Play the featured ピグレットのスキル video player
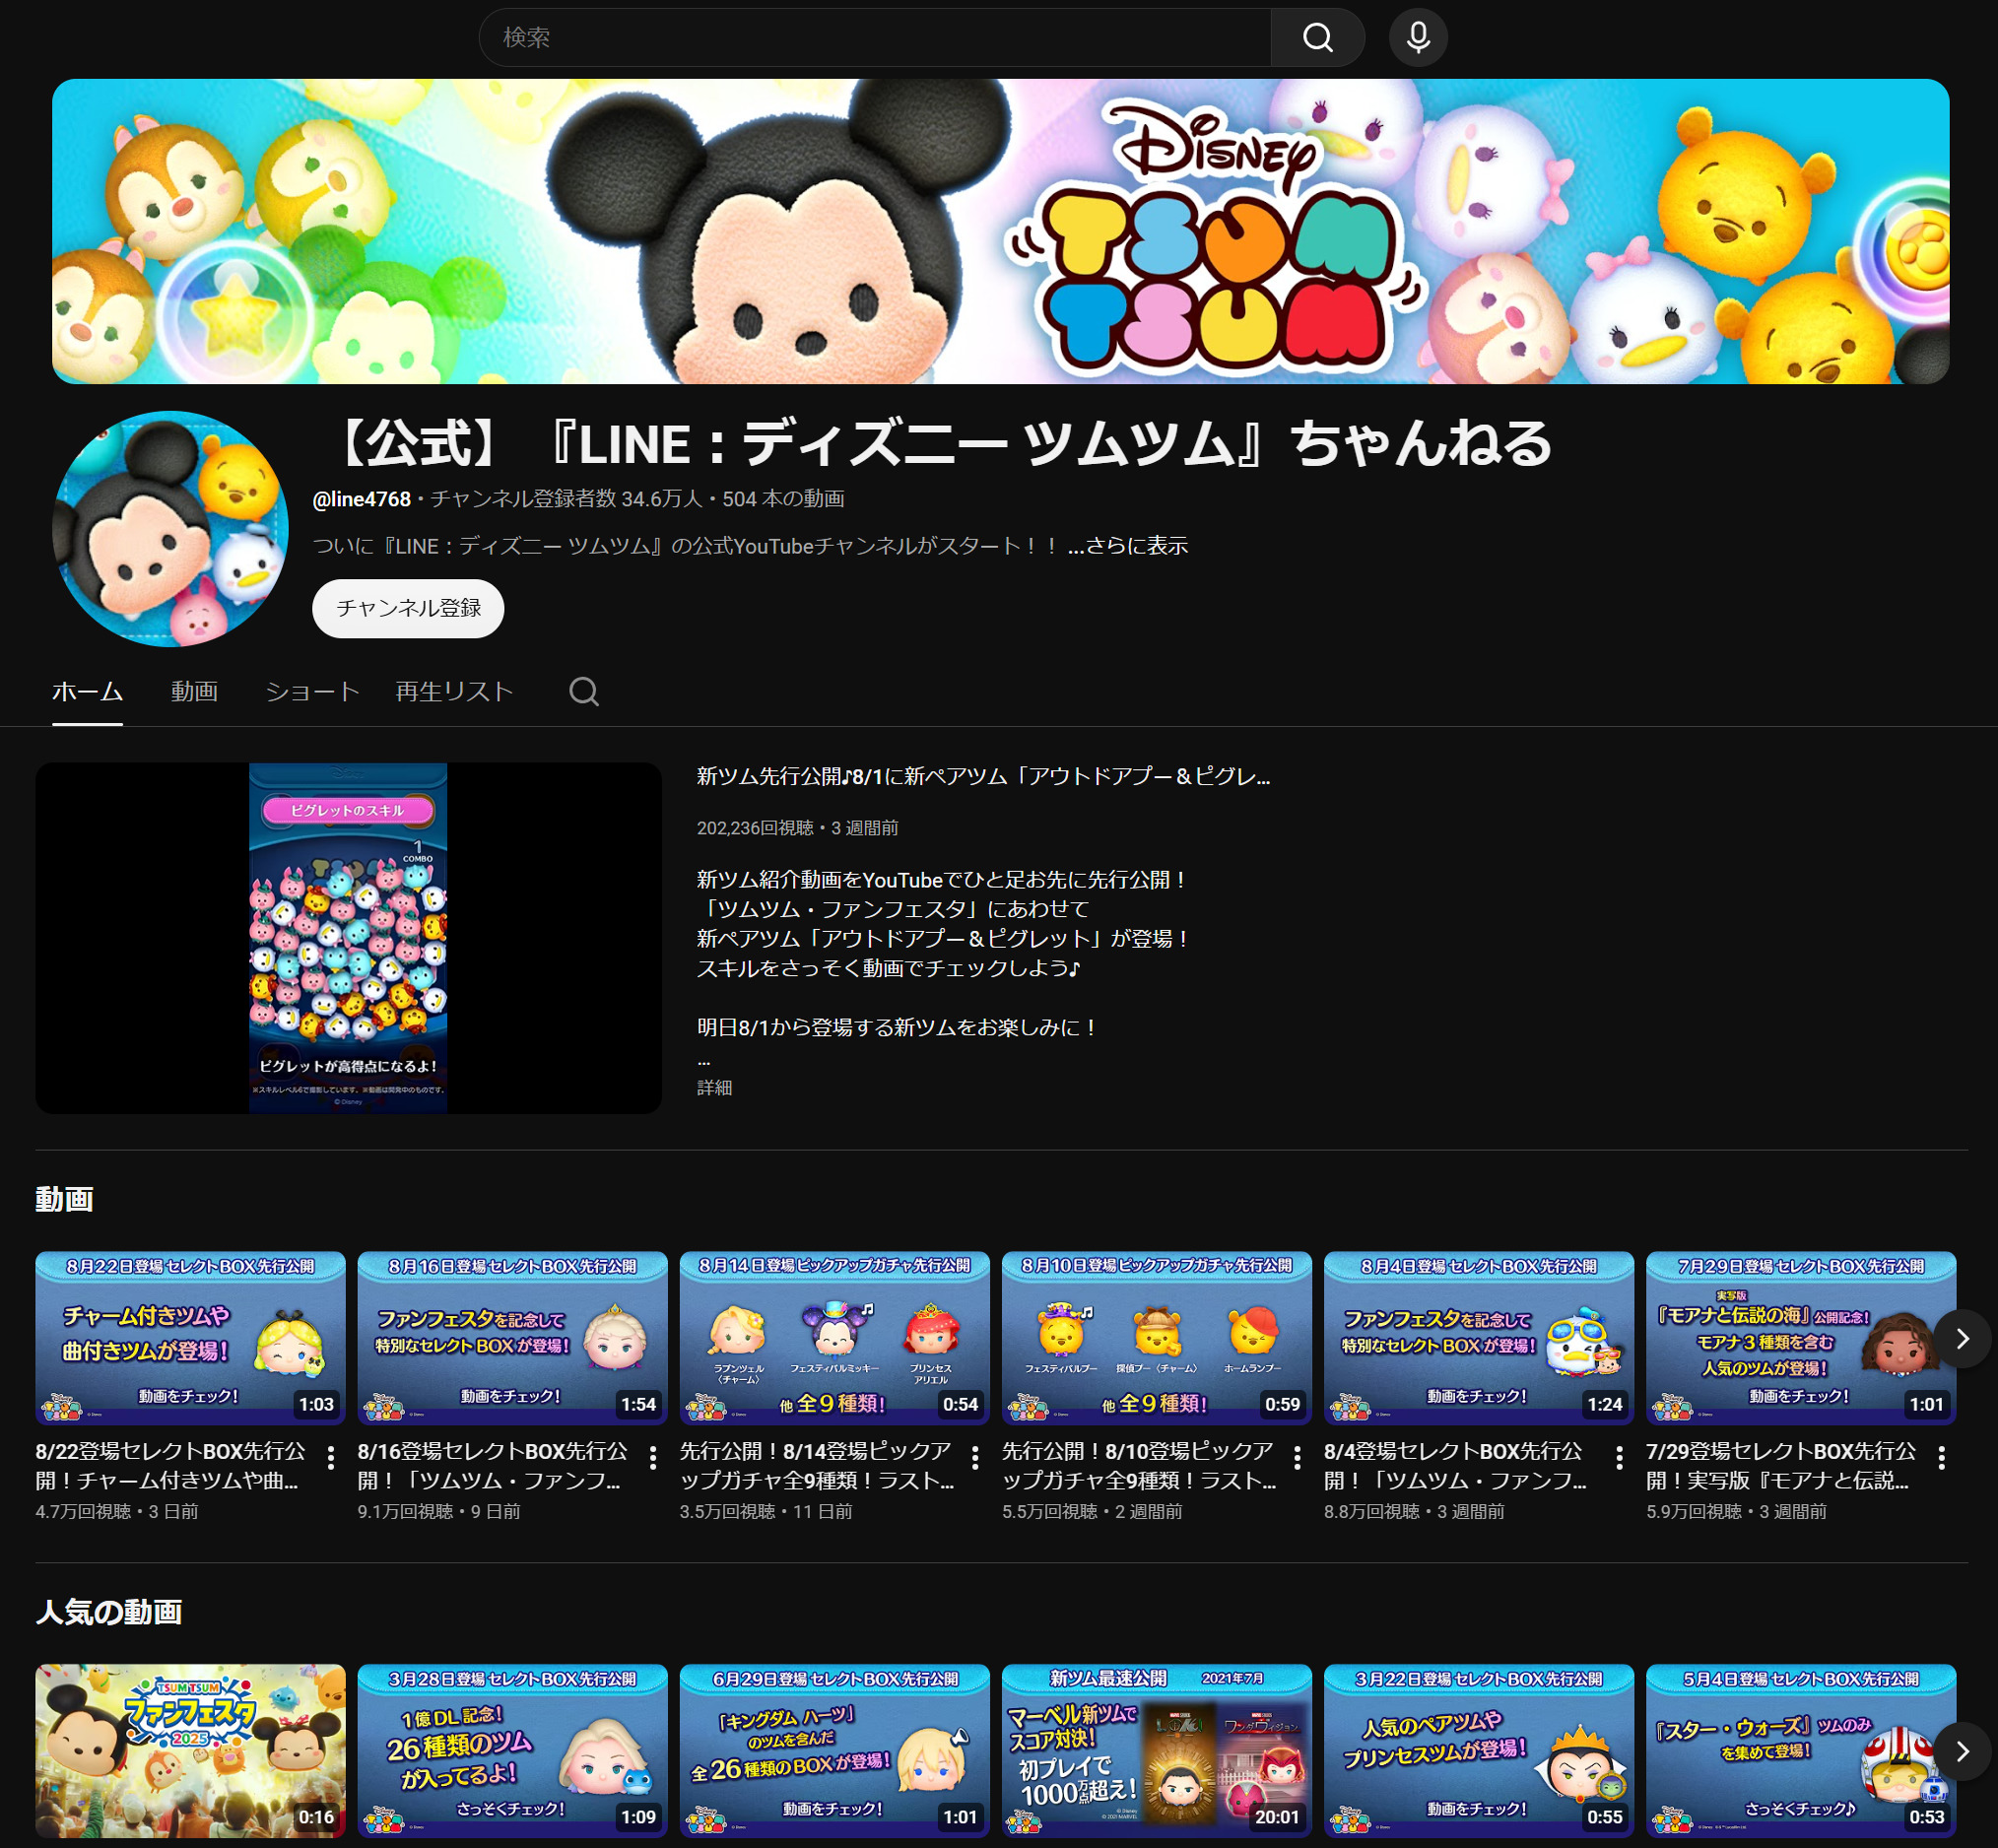This screenshot has height=1848, width=1998. click(348, 938)
